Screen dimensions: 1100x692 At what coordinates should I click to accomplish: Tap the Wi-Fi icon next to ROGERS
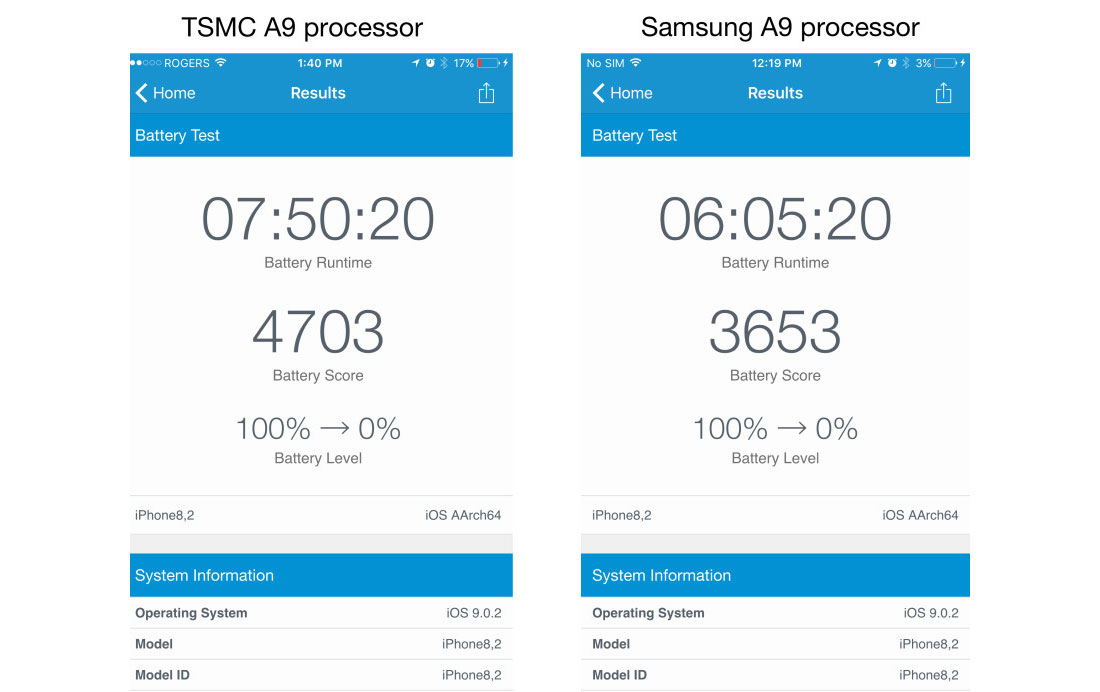220,62
